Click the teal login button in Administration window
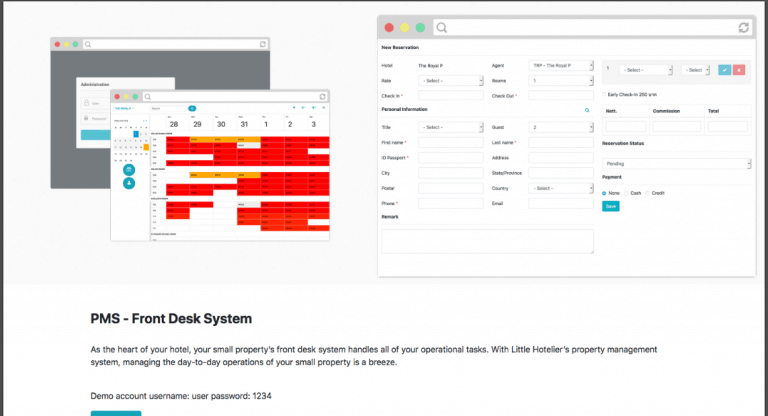 96,135
